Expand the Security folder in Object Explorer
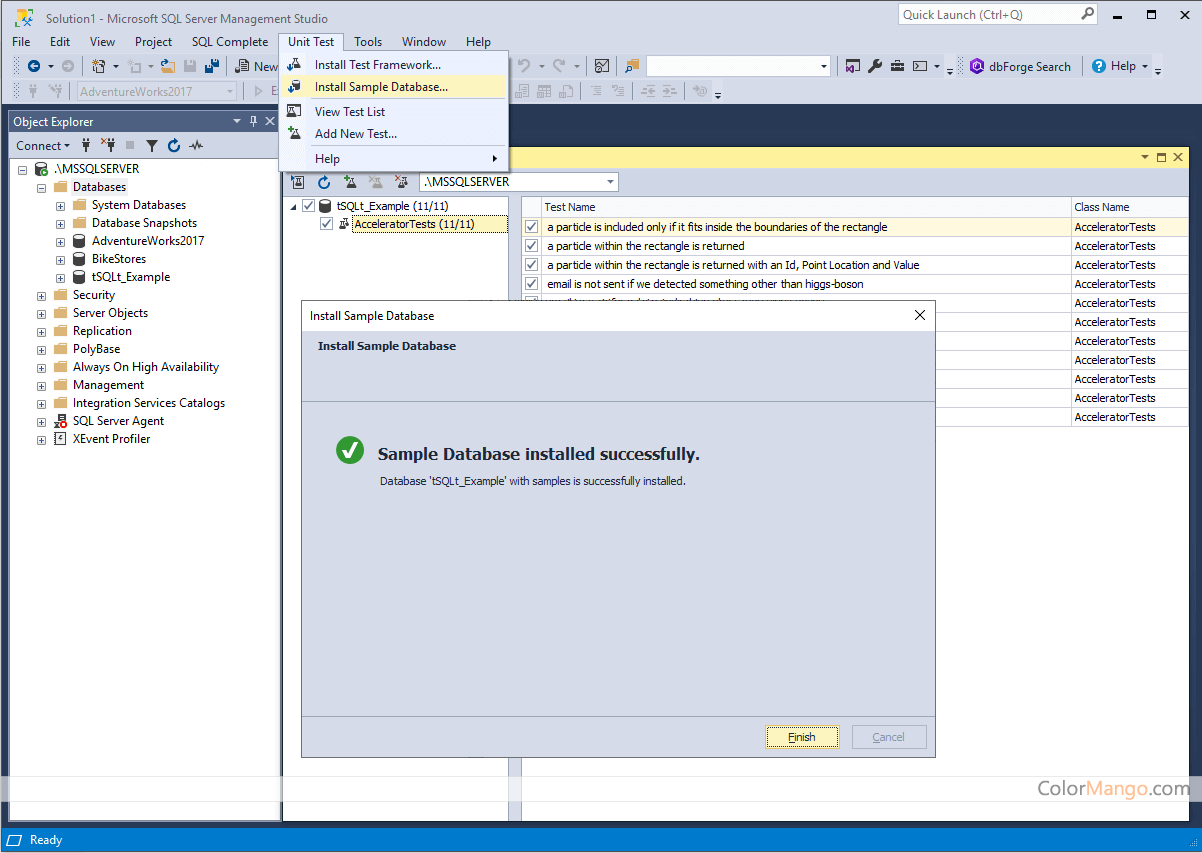This screenshot has height=853, width=1202. (x=42, y=295)
